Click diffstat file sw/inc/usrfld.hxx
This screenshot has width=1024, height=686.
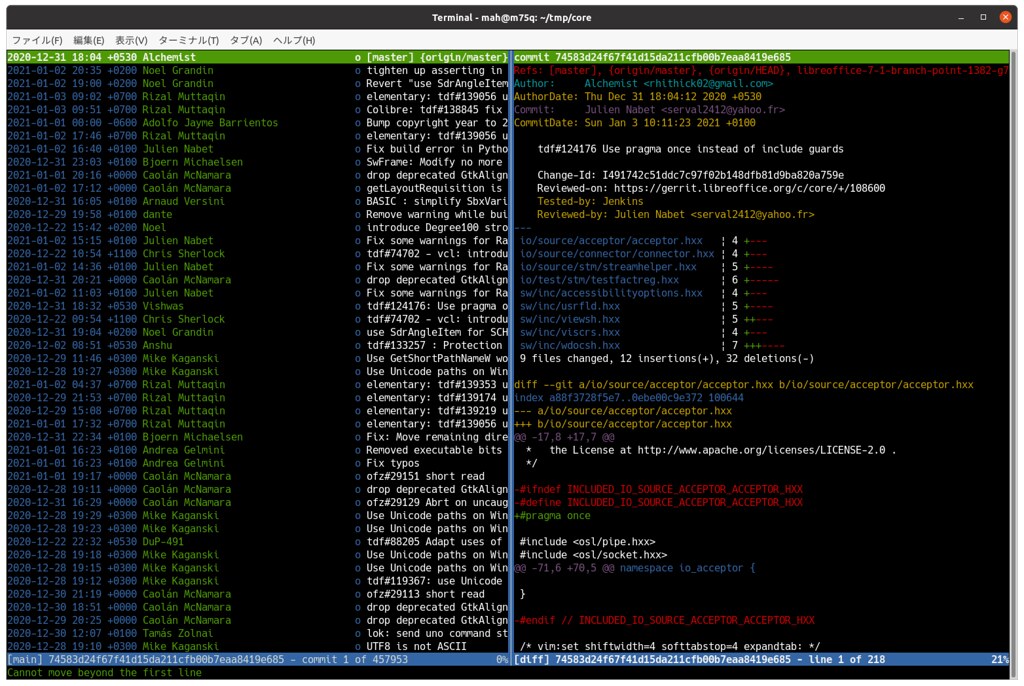click(x=570, y=306)
